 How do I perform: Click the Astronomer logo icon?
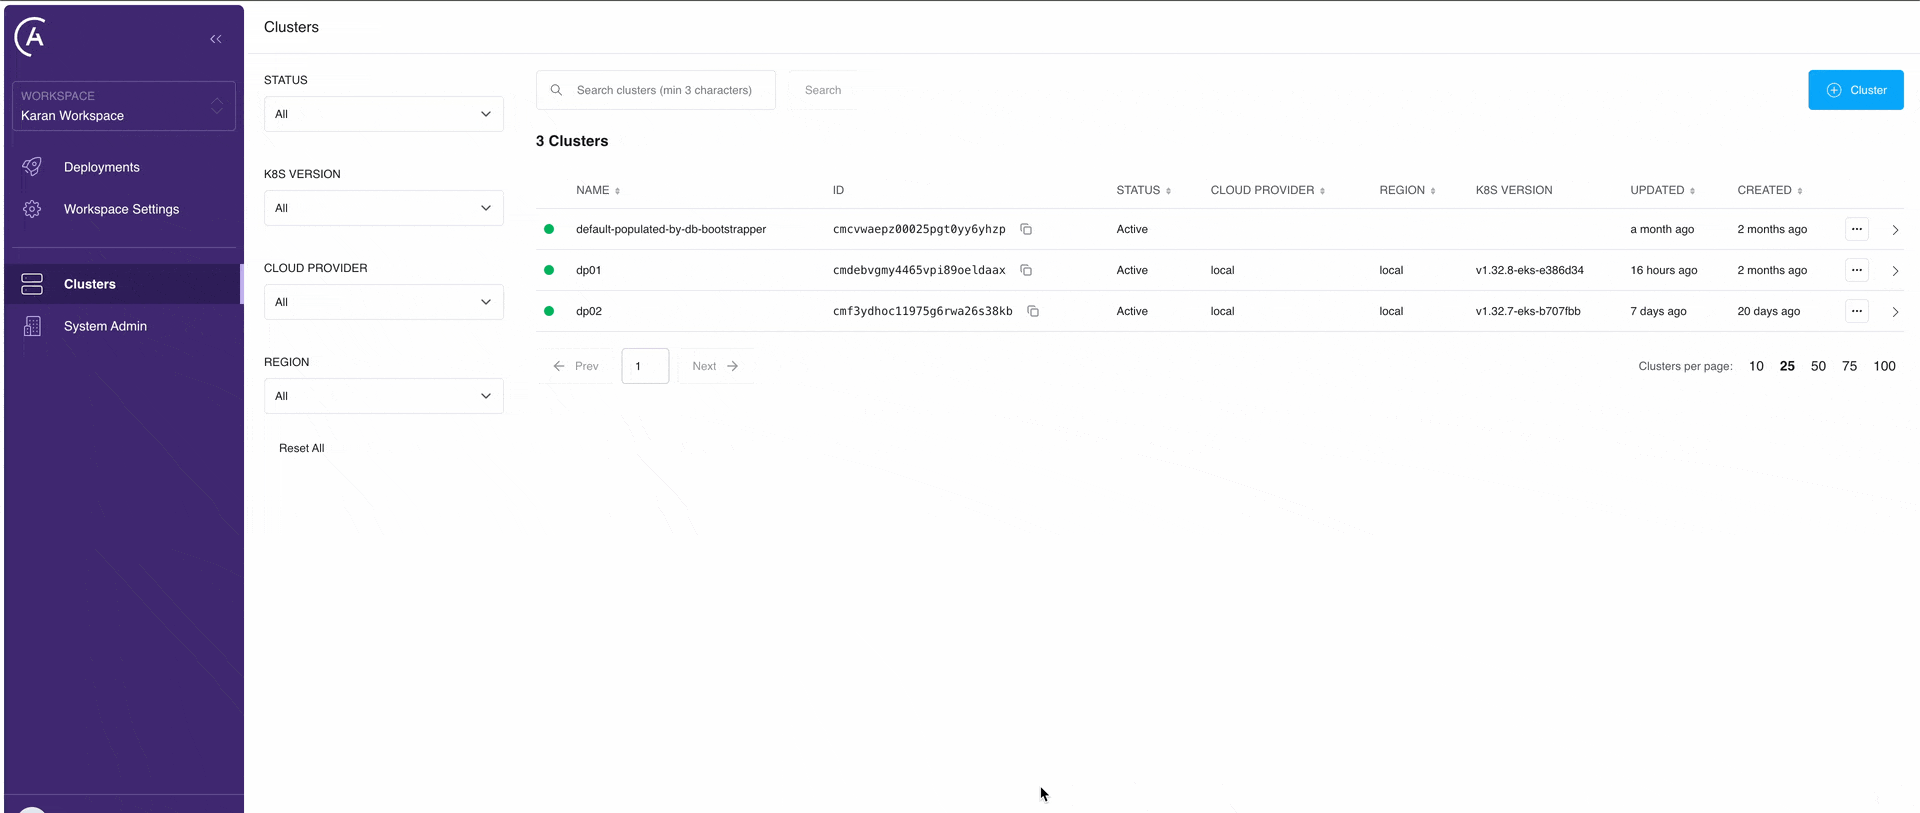31,37
